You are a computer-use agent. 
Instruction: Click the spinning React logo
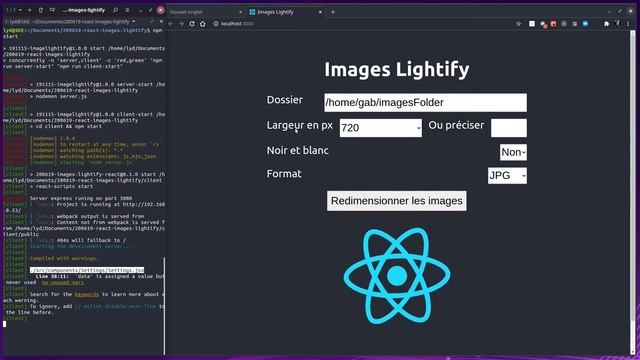(x=397, y=276)
